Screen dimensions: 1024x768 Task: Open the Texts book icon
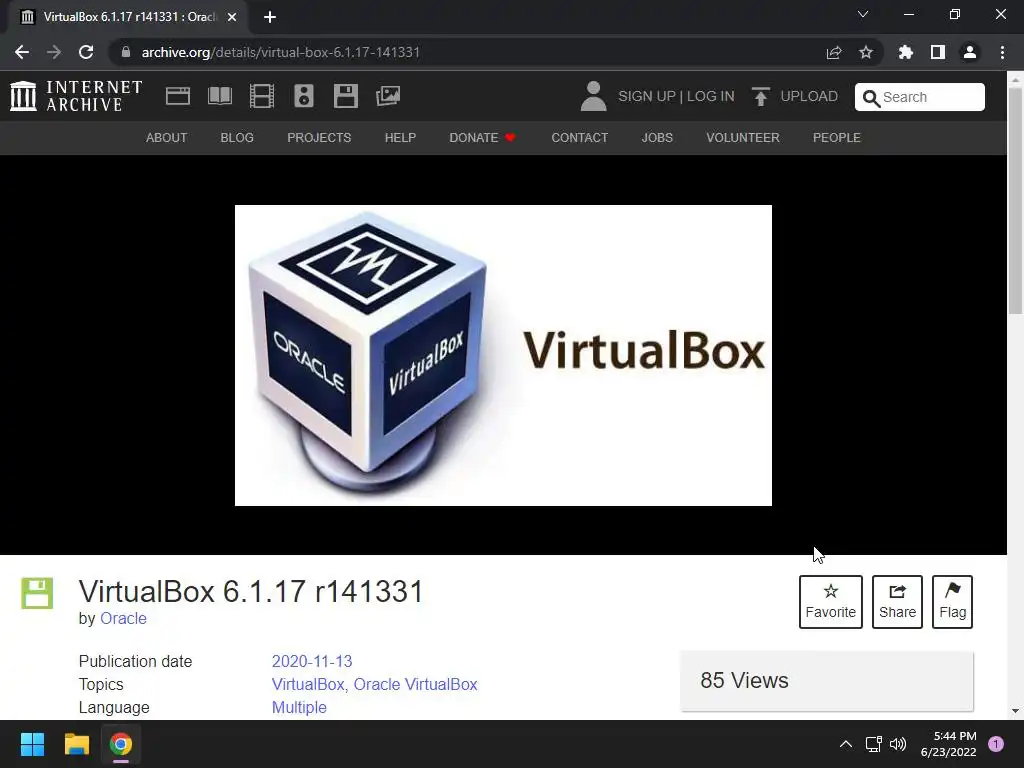coord(220,96)
